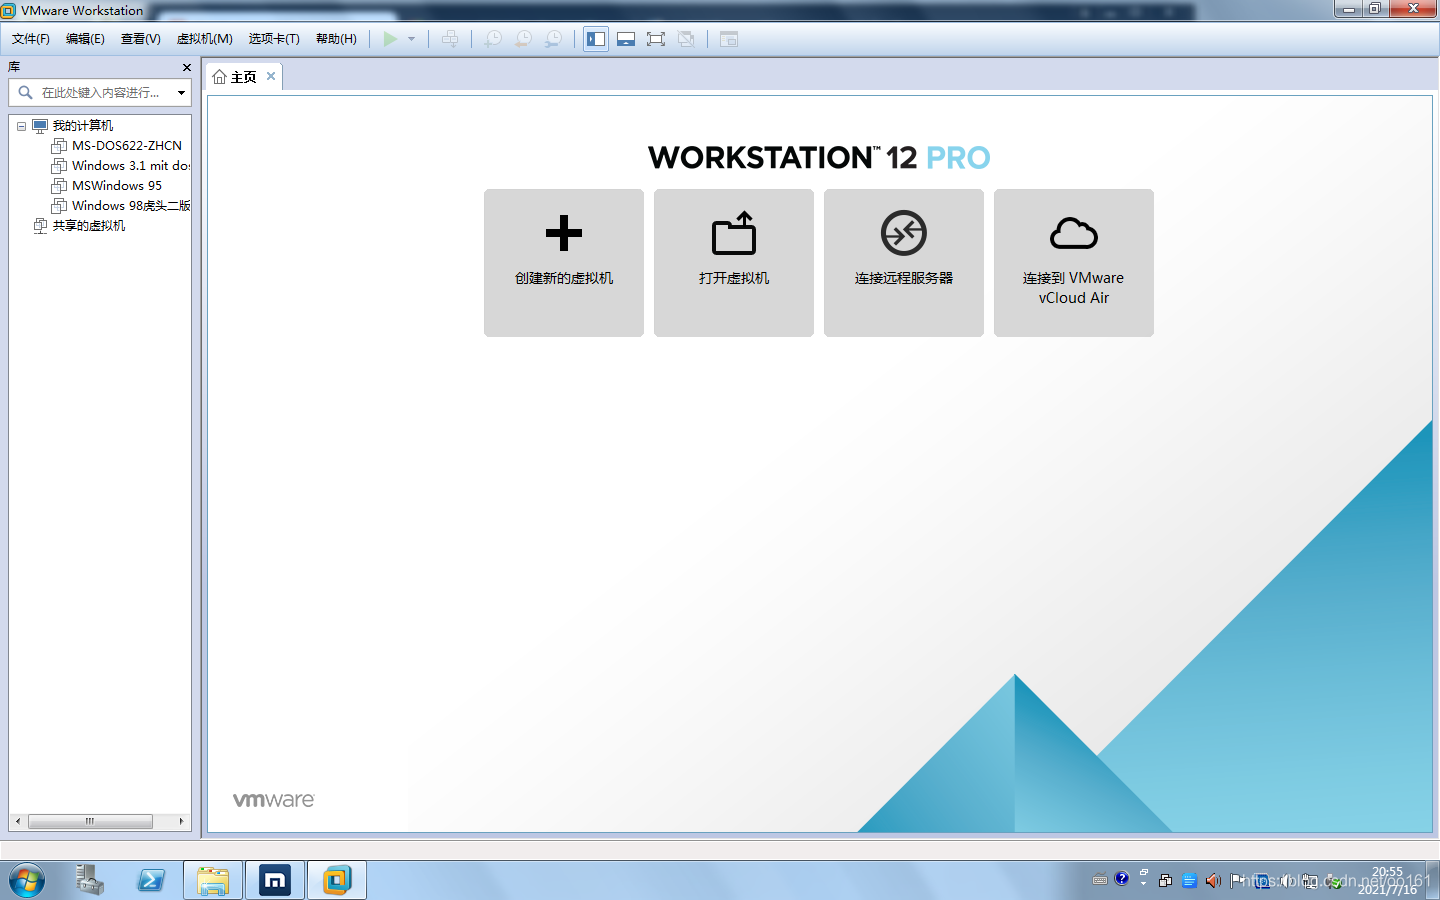Click the full screen mode icon
1440x900 pixels.
pyautogui.click(x=656, y=39)
